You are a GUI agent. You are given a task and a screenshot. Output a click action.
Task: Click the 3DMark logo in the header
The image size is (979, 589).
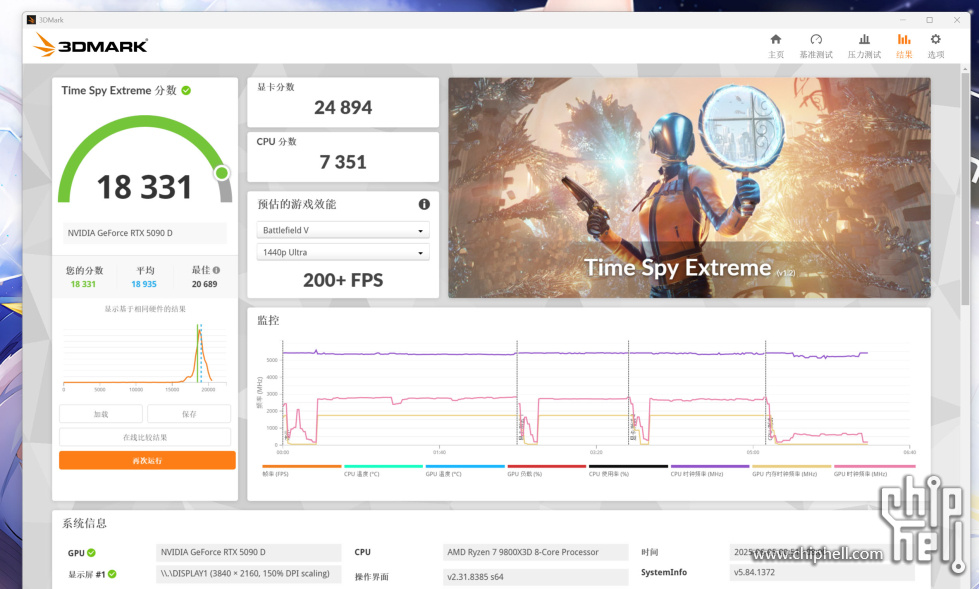[91, 45]
